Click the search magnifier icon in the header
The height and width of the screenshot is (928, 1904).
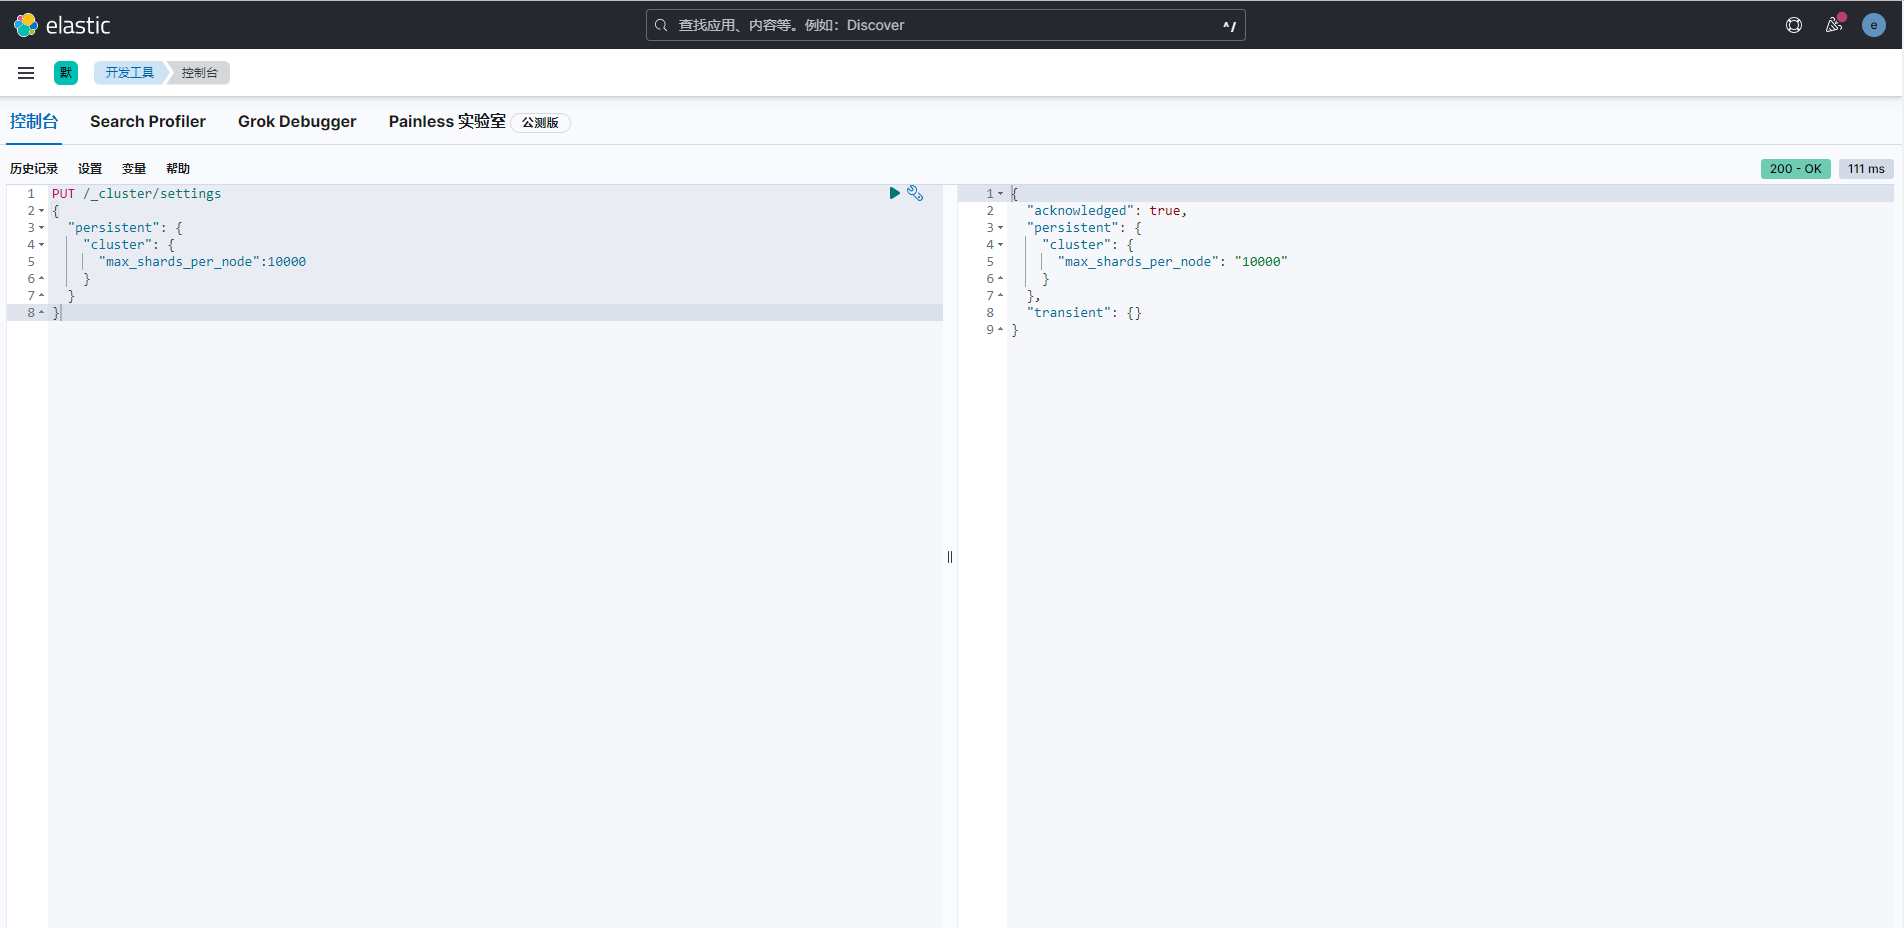(x=661, y=25)
